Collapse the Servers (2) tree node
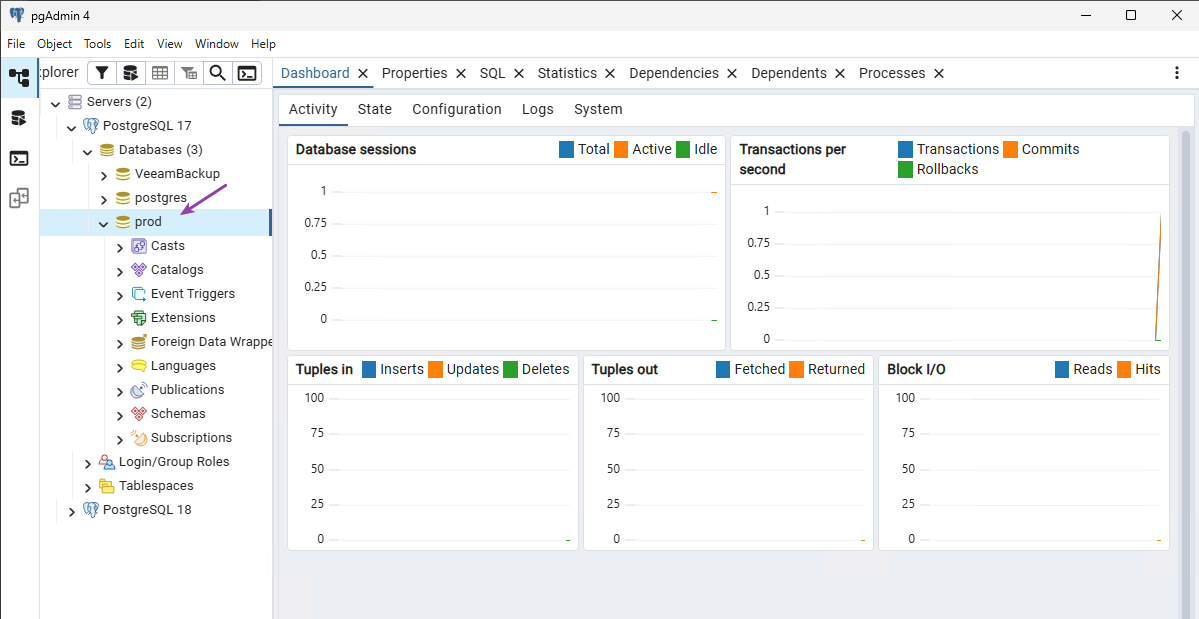 pos(55,102)
